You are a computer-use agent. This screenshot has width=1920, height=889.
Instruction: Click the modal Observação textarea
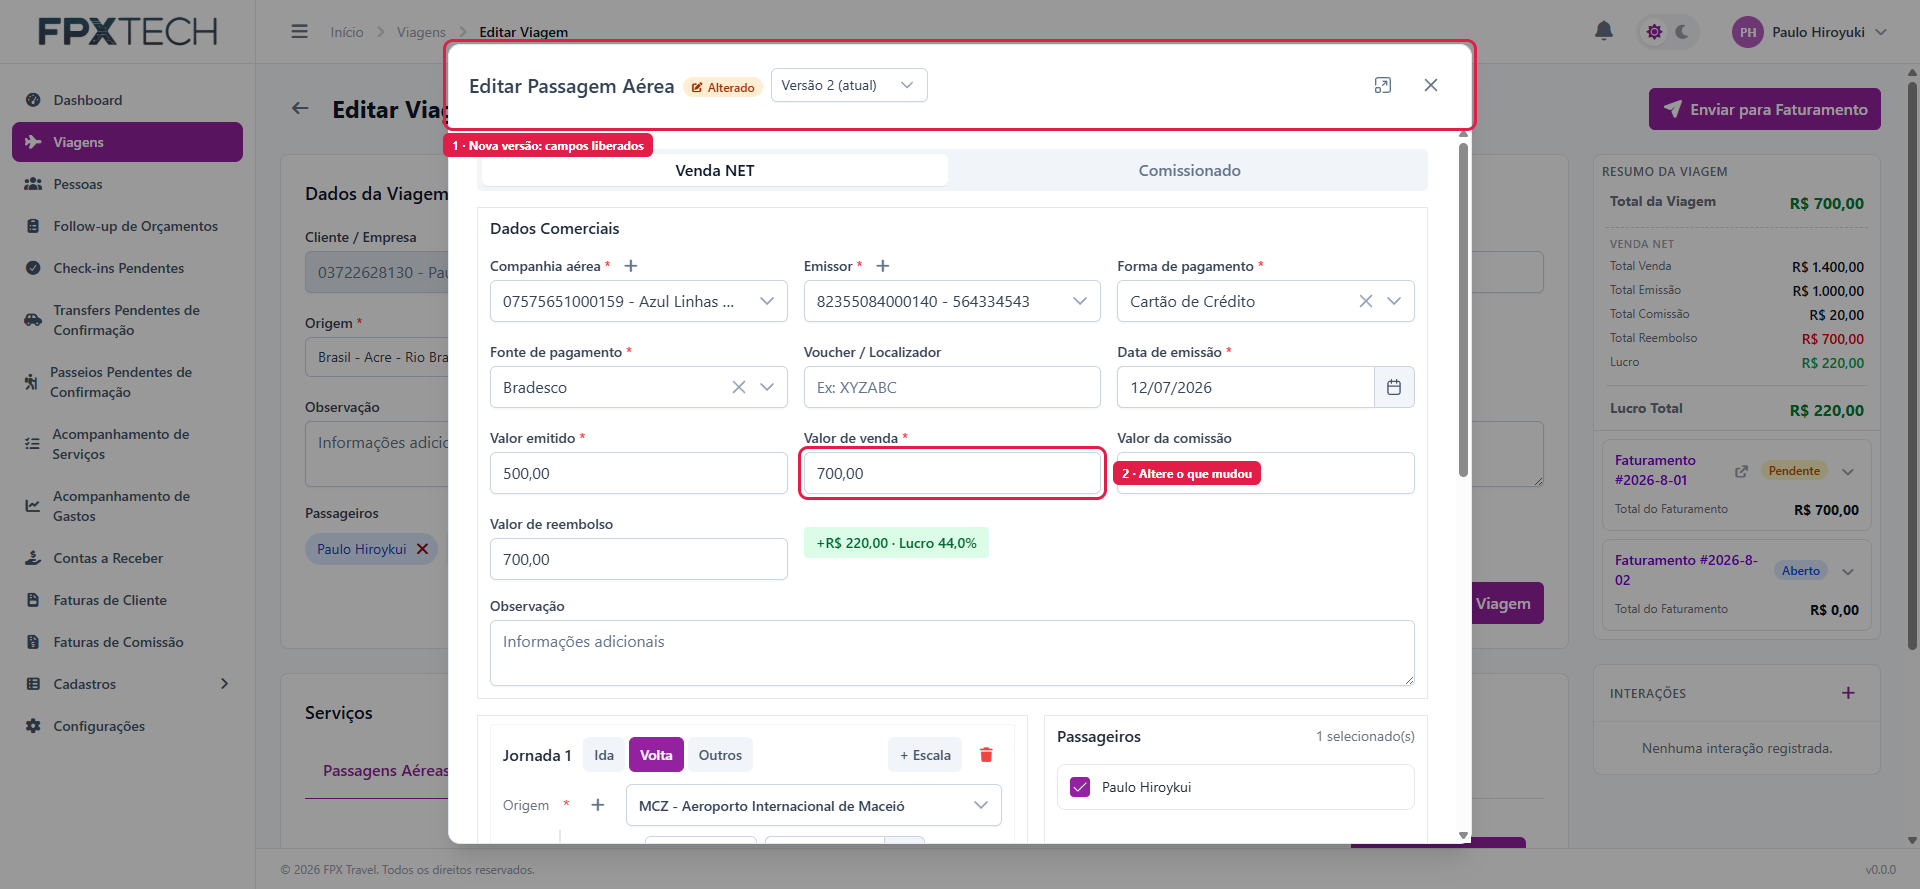[x=952, y=653]
